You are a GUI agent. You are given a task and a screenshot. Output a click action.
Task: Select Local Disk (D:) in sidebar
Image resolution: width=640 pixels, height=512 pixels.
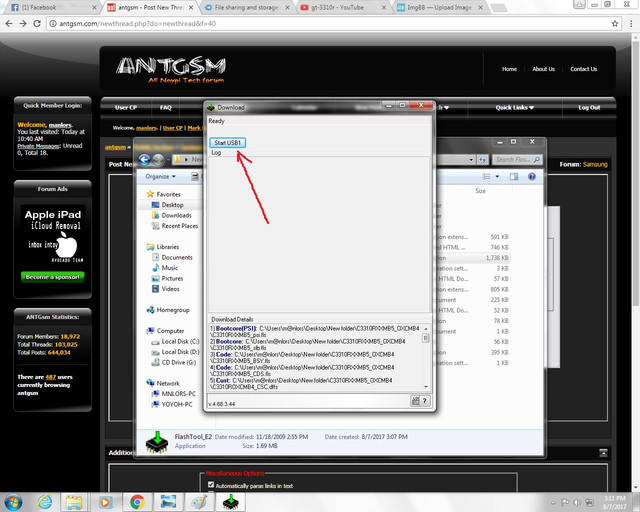pos(180,352)
